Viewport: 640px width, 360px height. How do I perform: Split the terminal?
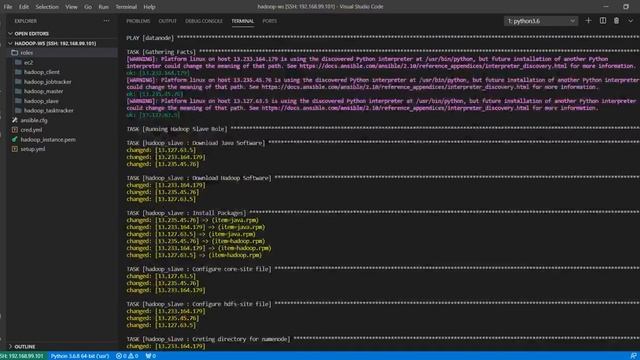(x=602, y=20)
